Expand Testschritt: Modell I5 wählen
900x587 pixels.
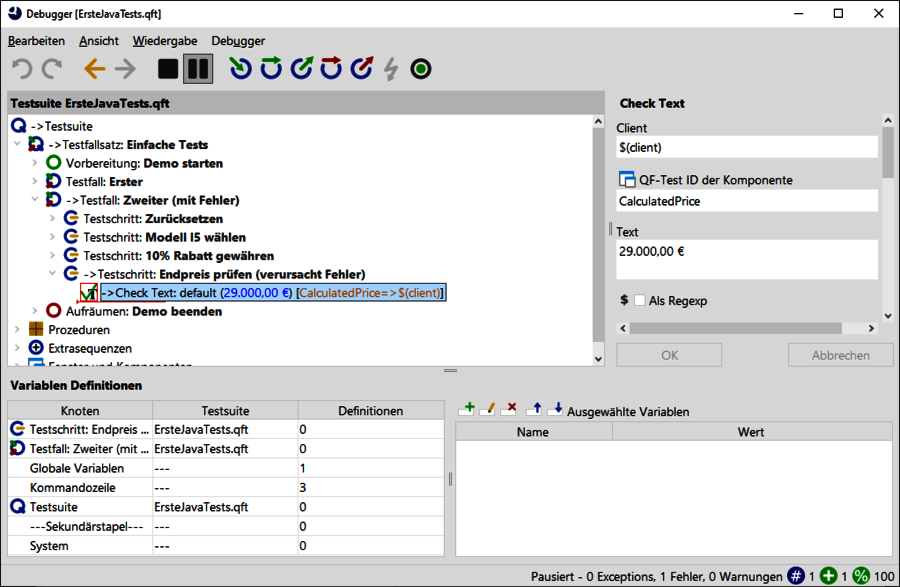[x=52, y=237]
